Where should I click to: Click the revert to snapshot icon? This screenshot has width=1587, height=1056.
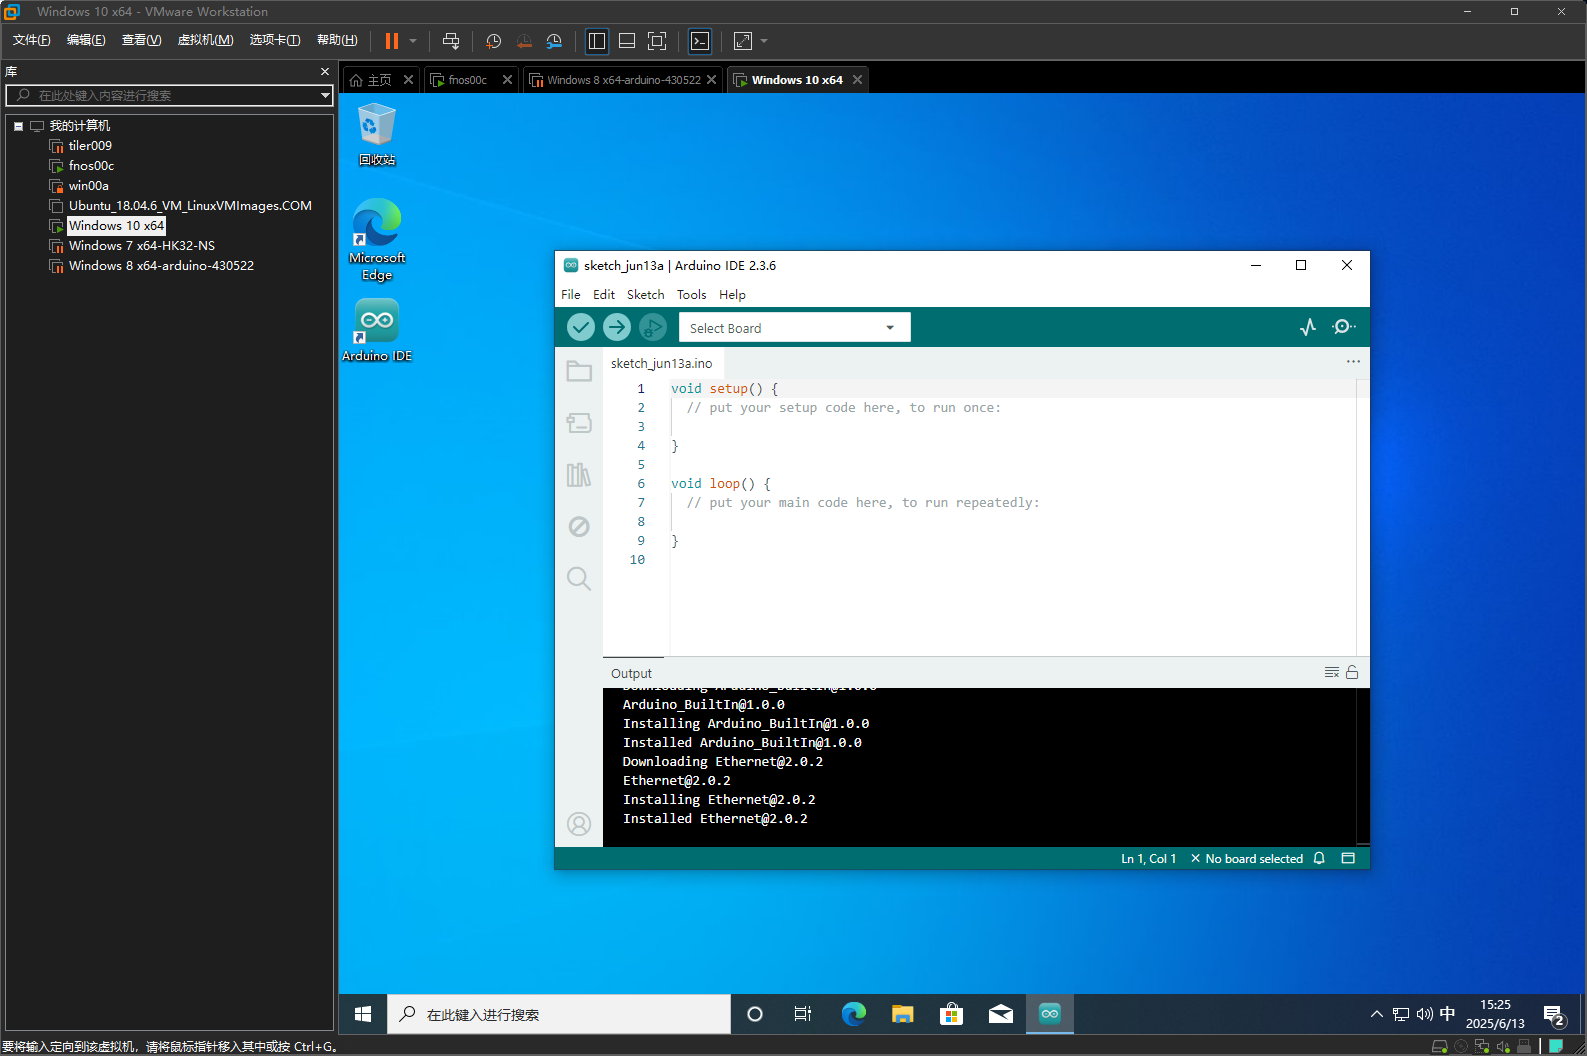[524, 41]
